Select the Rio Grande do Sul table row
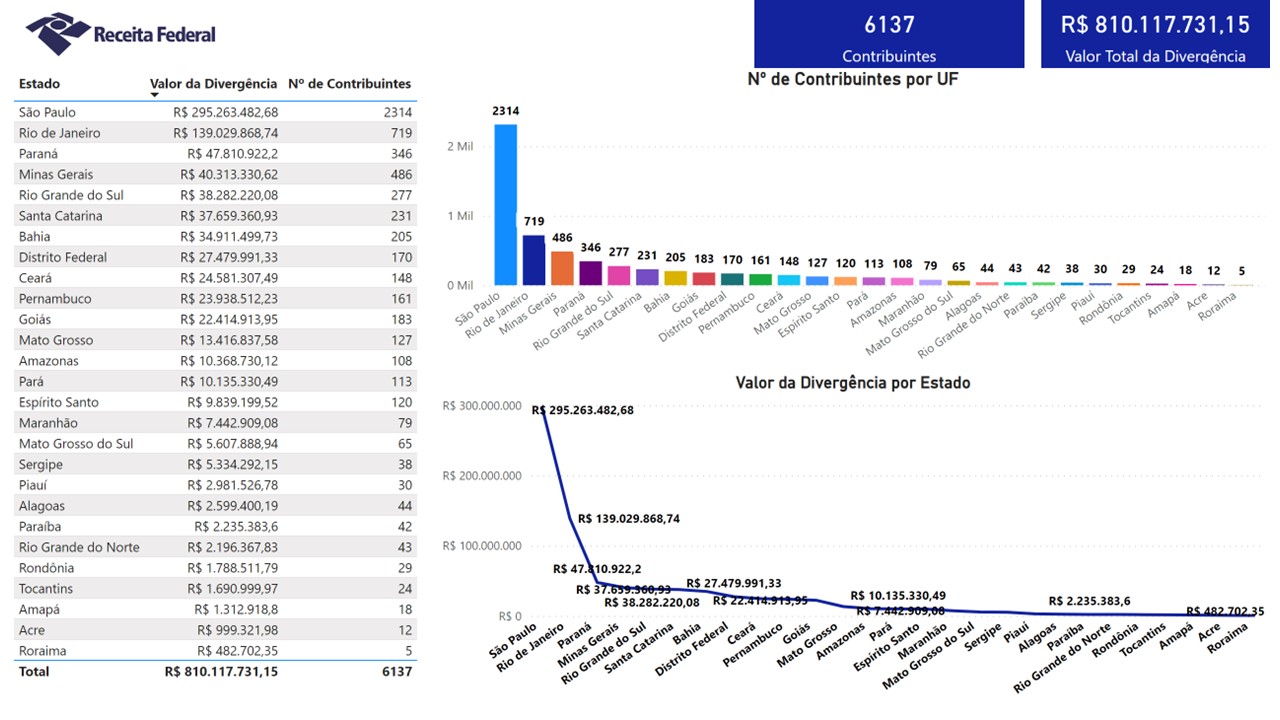This screenshot has height=720, width=1280. pyautogui.click(x=216, y=195)
